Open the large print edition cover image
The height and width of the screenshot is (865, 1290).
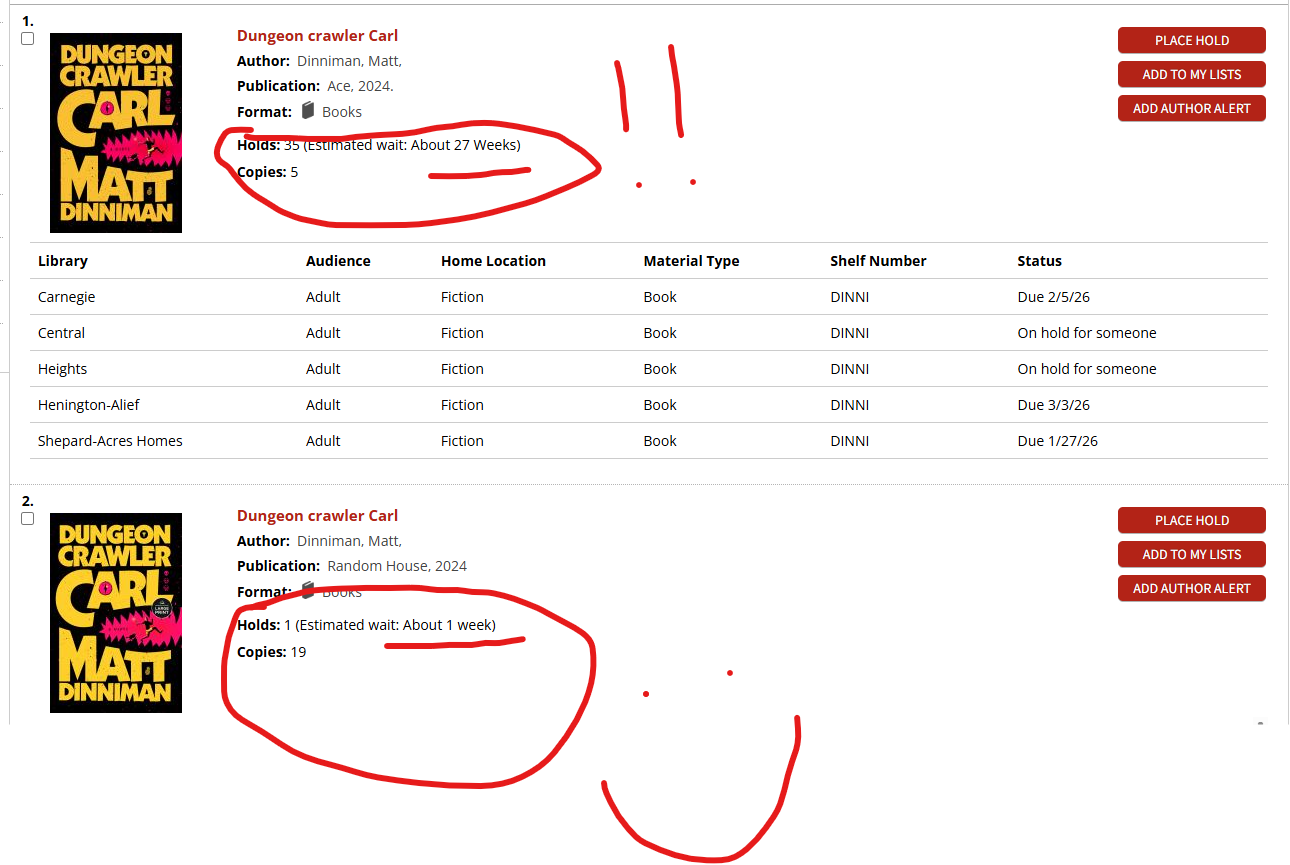tap(116, 612)
